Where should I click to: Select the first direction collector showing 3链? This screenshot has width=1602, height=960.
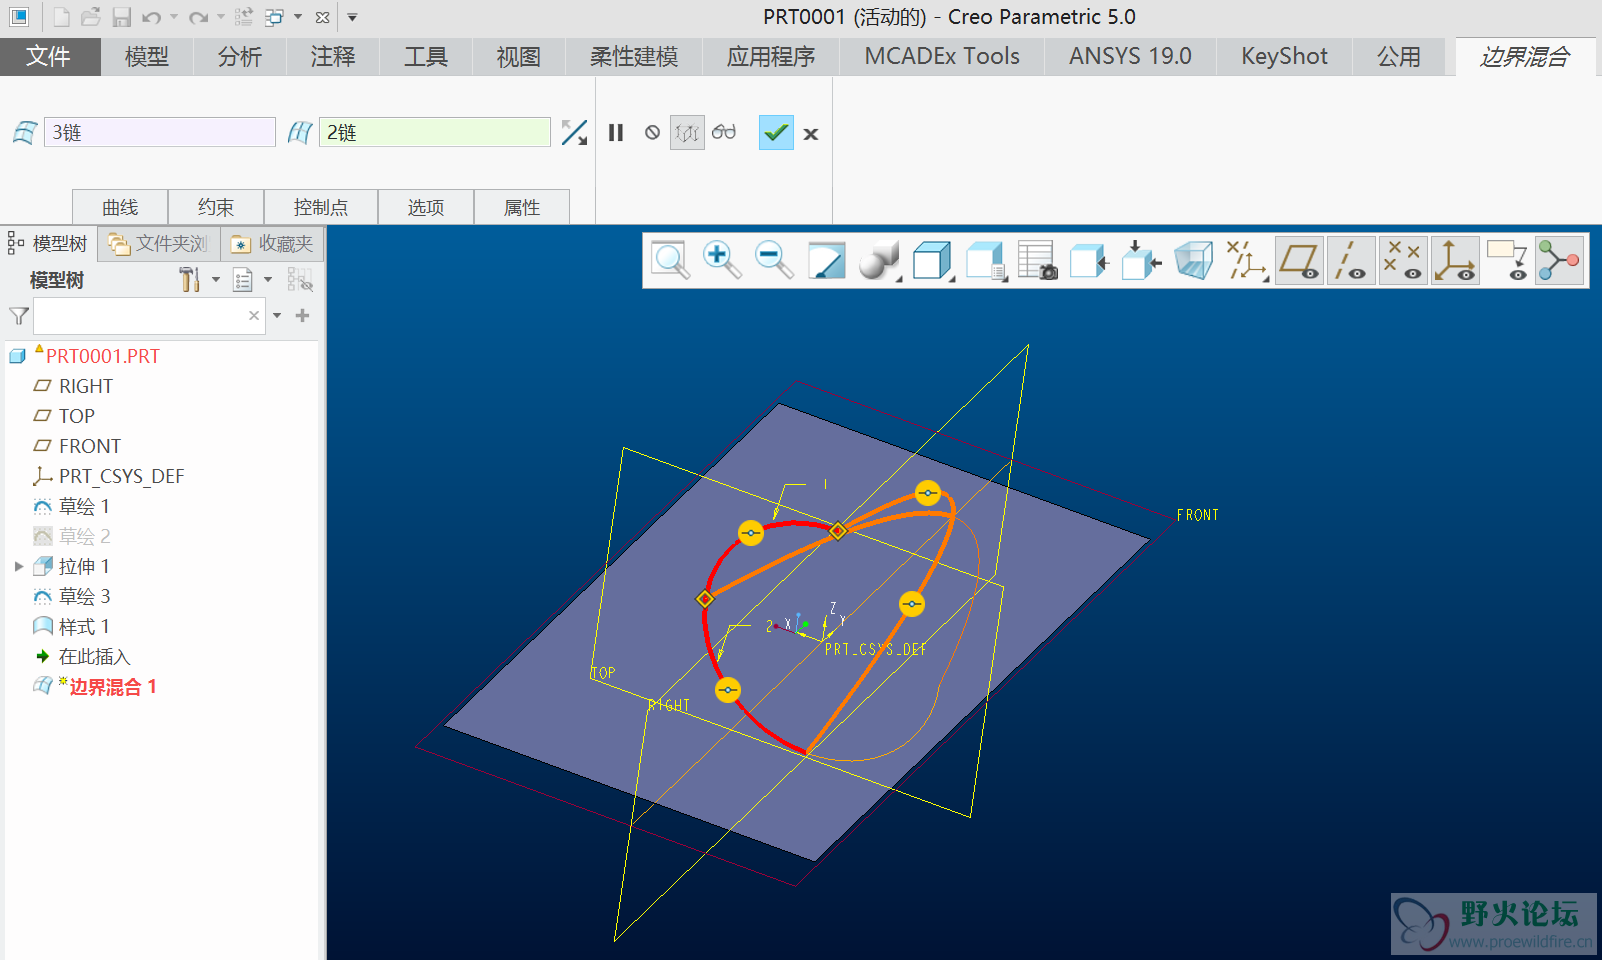[160, 132]
